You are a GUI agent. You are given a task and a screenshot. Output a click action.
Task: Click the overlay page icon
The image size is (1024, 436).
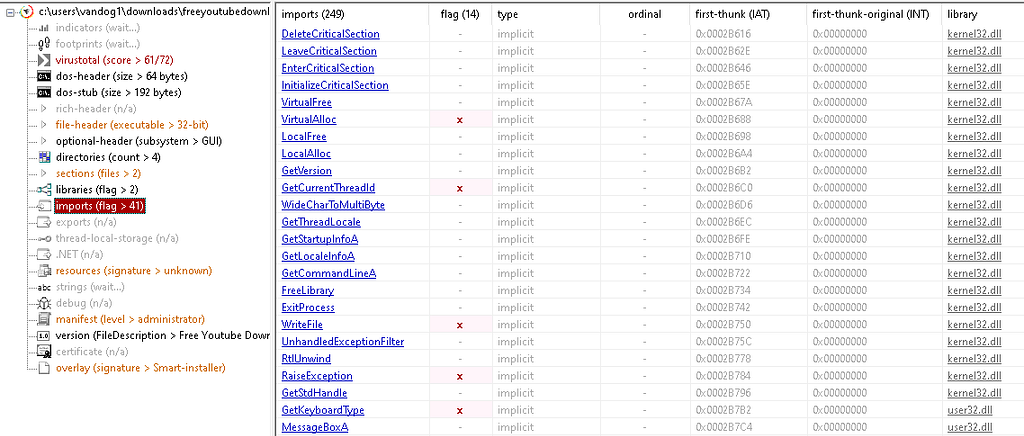(44, 368)
